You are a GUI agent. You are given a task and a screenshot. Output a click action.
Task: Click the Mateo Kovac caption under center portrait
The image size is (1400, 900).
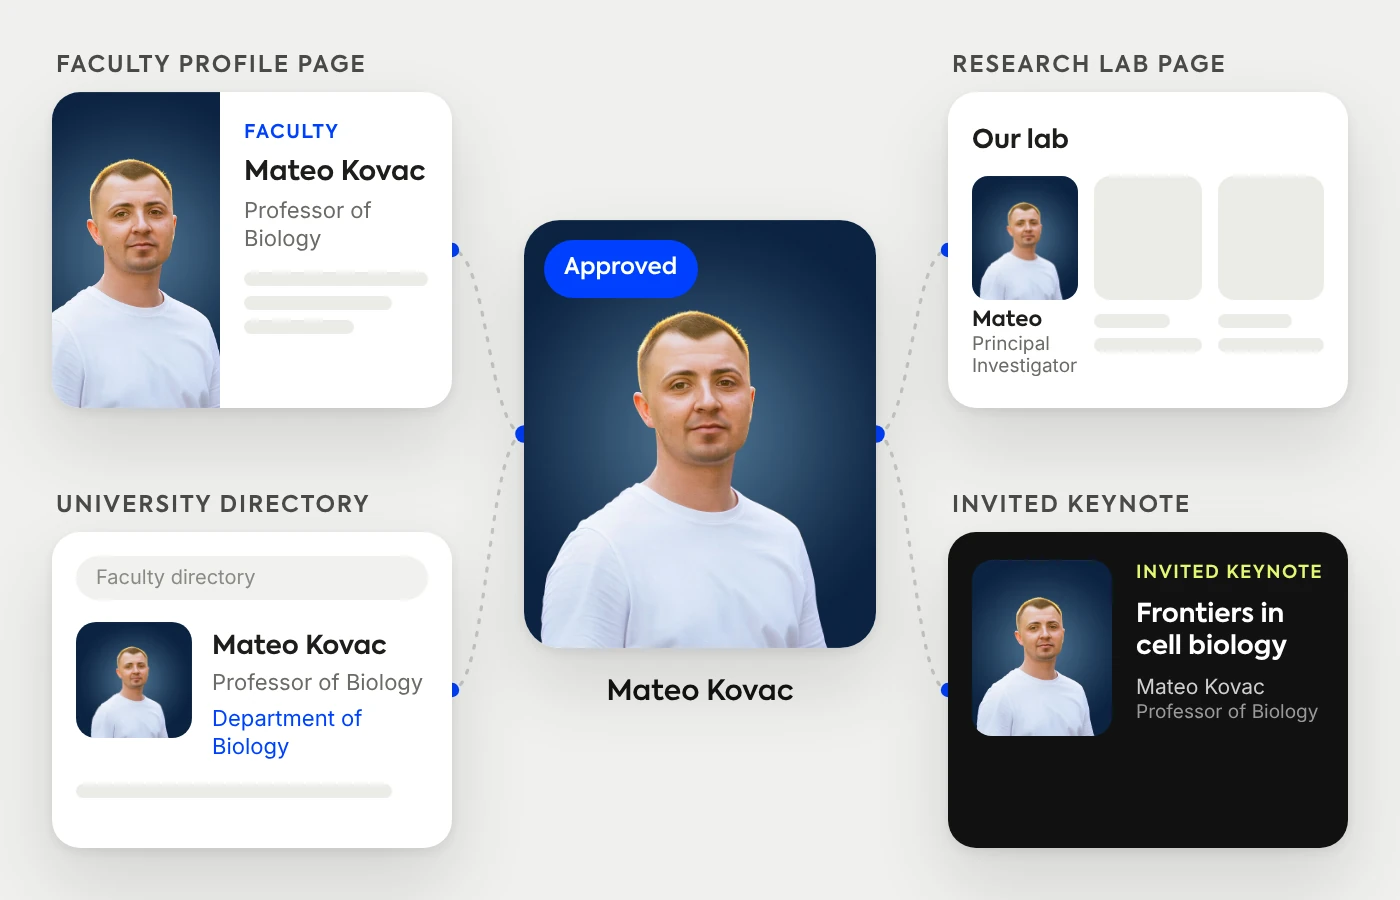(x=700, y=690)
